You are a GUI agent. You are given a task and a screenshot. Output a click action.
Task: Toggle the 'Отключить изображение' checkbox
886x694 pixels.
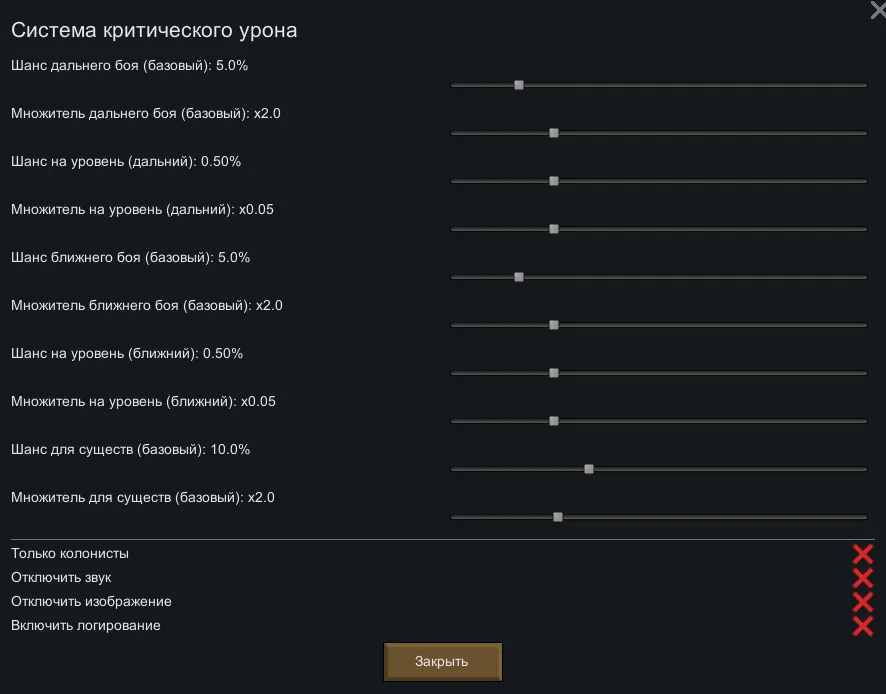click(862, 602)
